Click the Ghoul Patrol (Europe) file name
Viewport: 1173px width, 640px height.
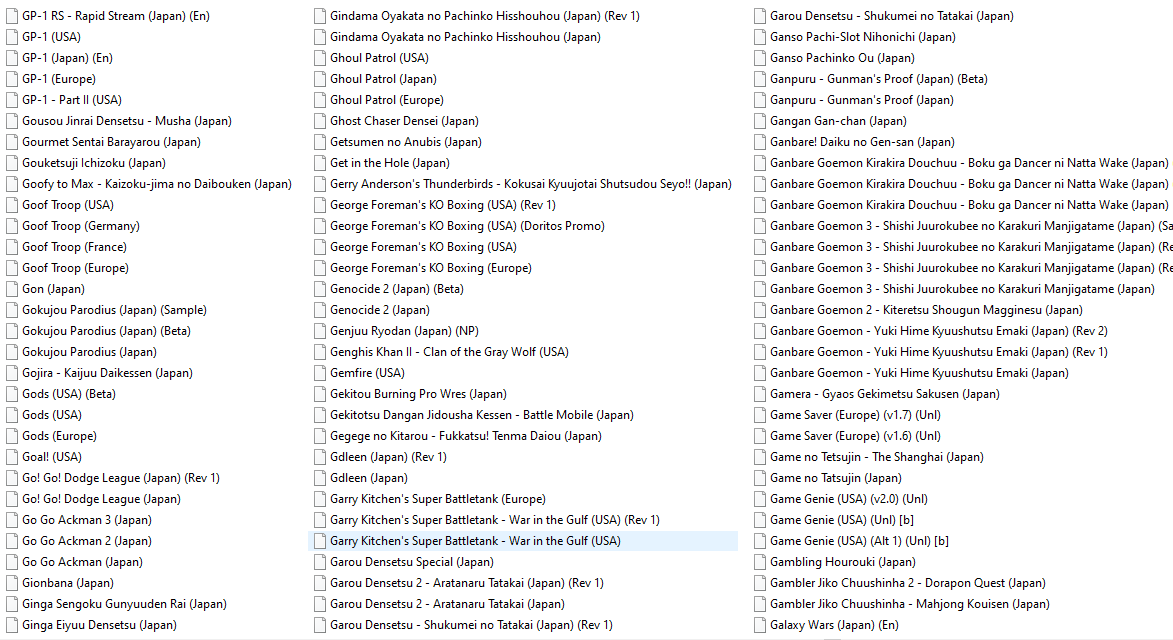click(x=387, y=99)
